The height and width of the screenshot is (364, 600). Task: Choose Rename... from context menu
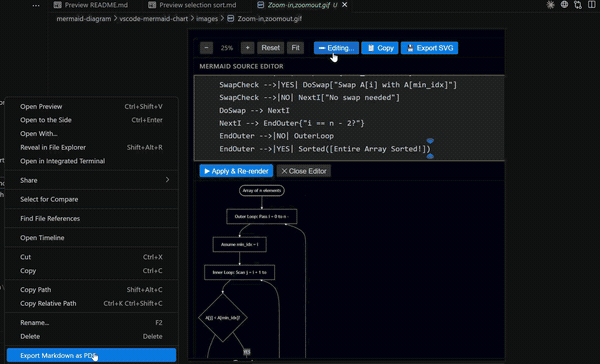[x=91, y=323]
